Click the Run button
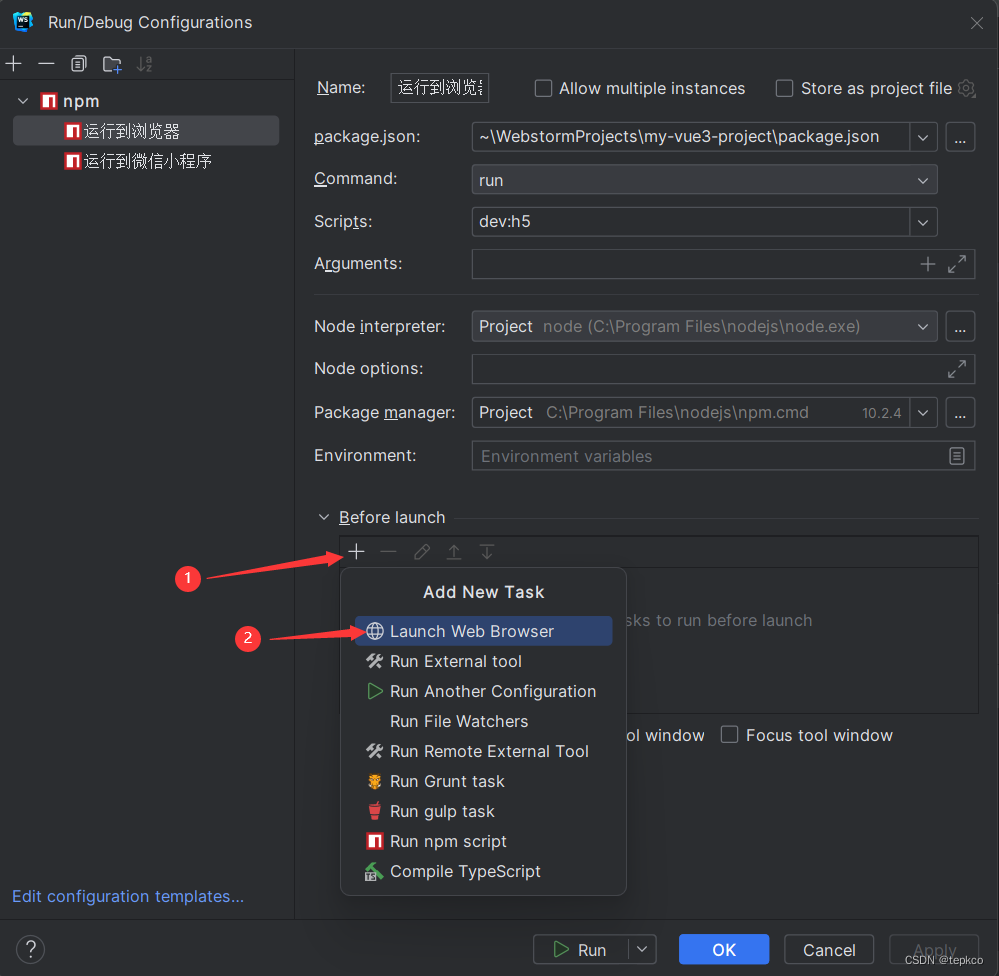 tap(580, 949)
